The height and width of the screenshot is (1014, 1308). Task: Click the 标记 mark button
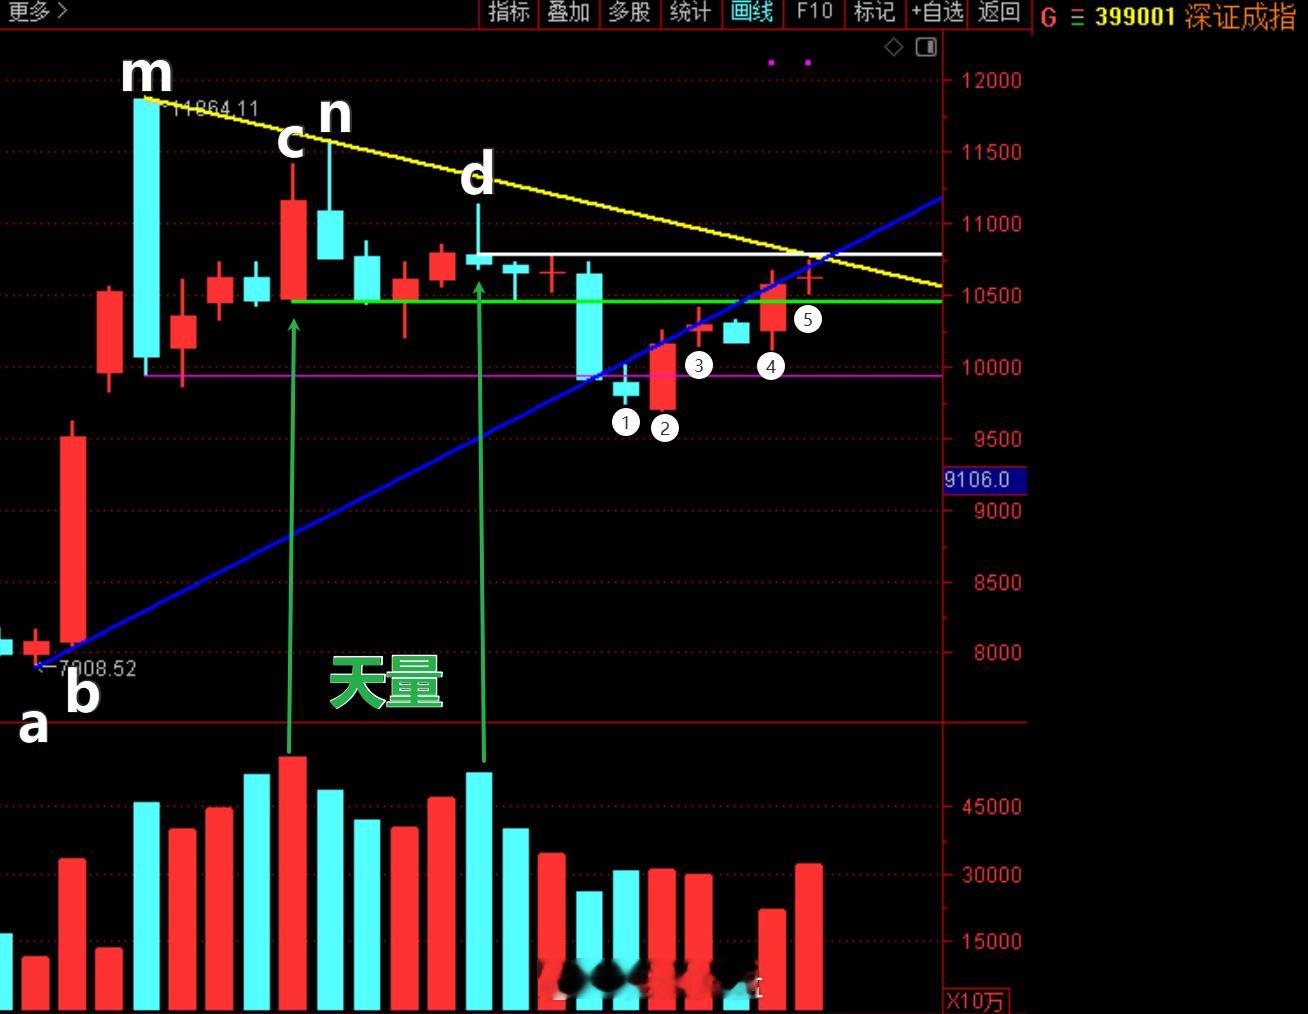coord(874,12)
